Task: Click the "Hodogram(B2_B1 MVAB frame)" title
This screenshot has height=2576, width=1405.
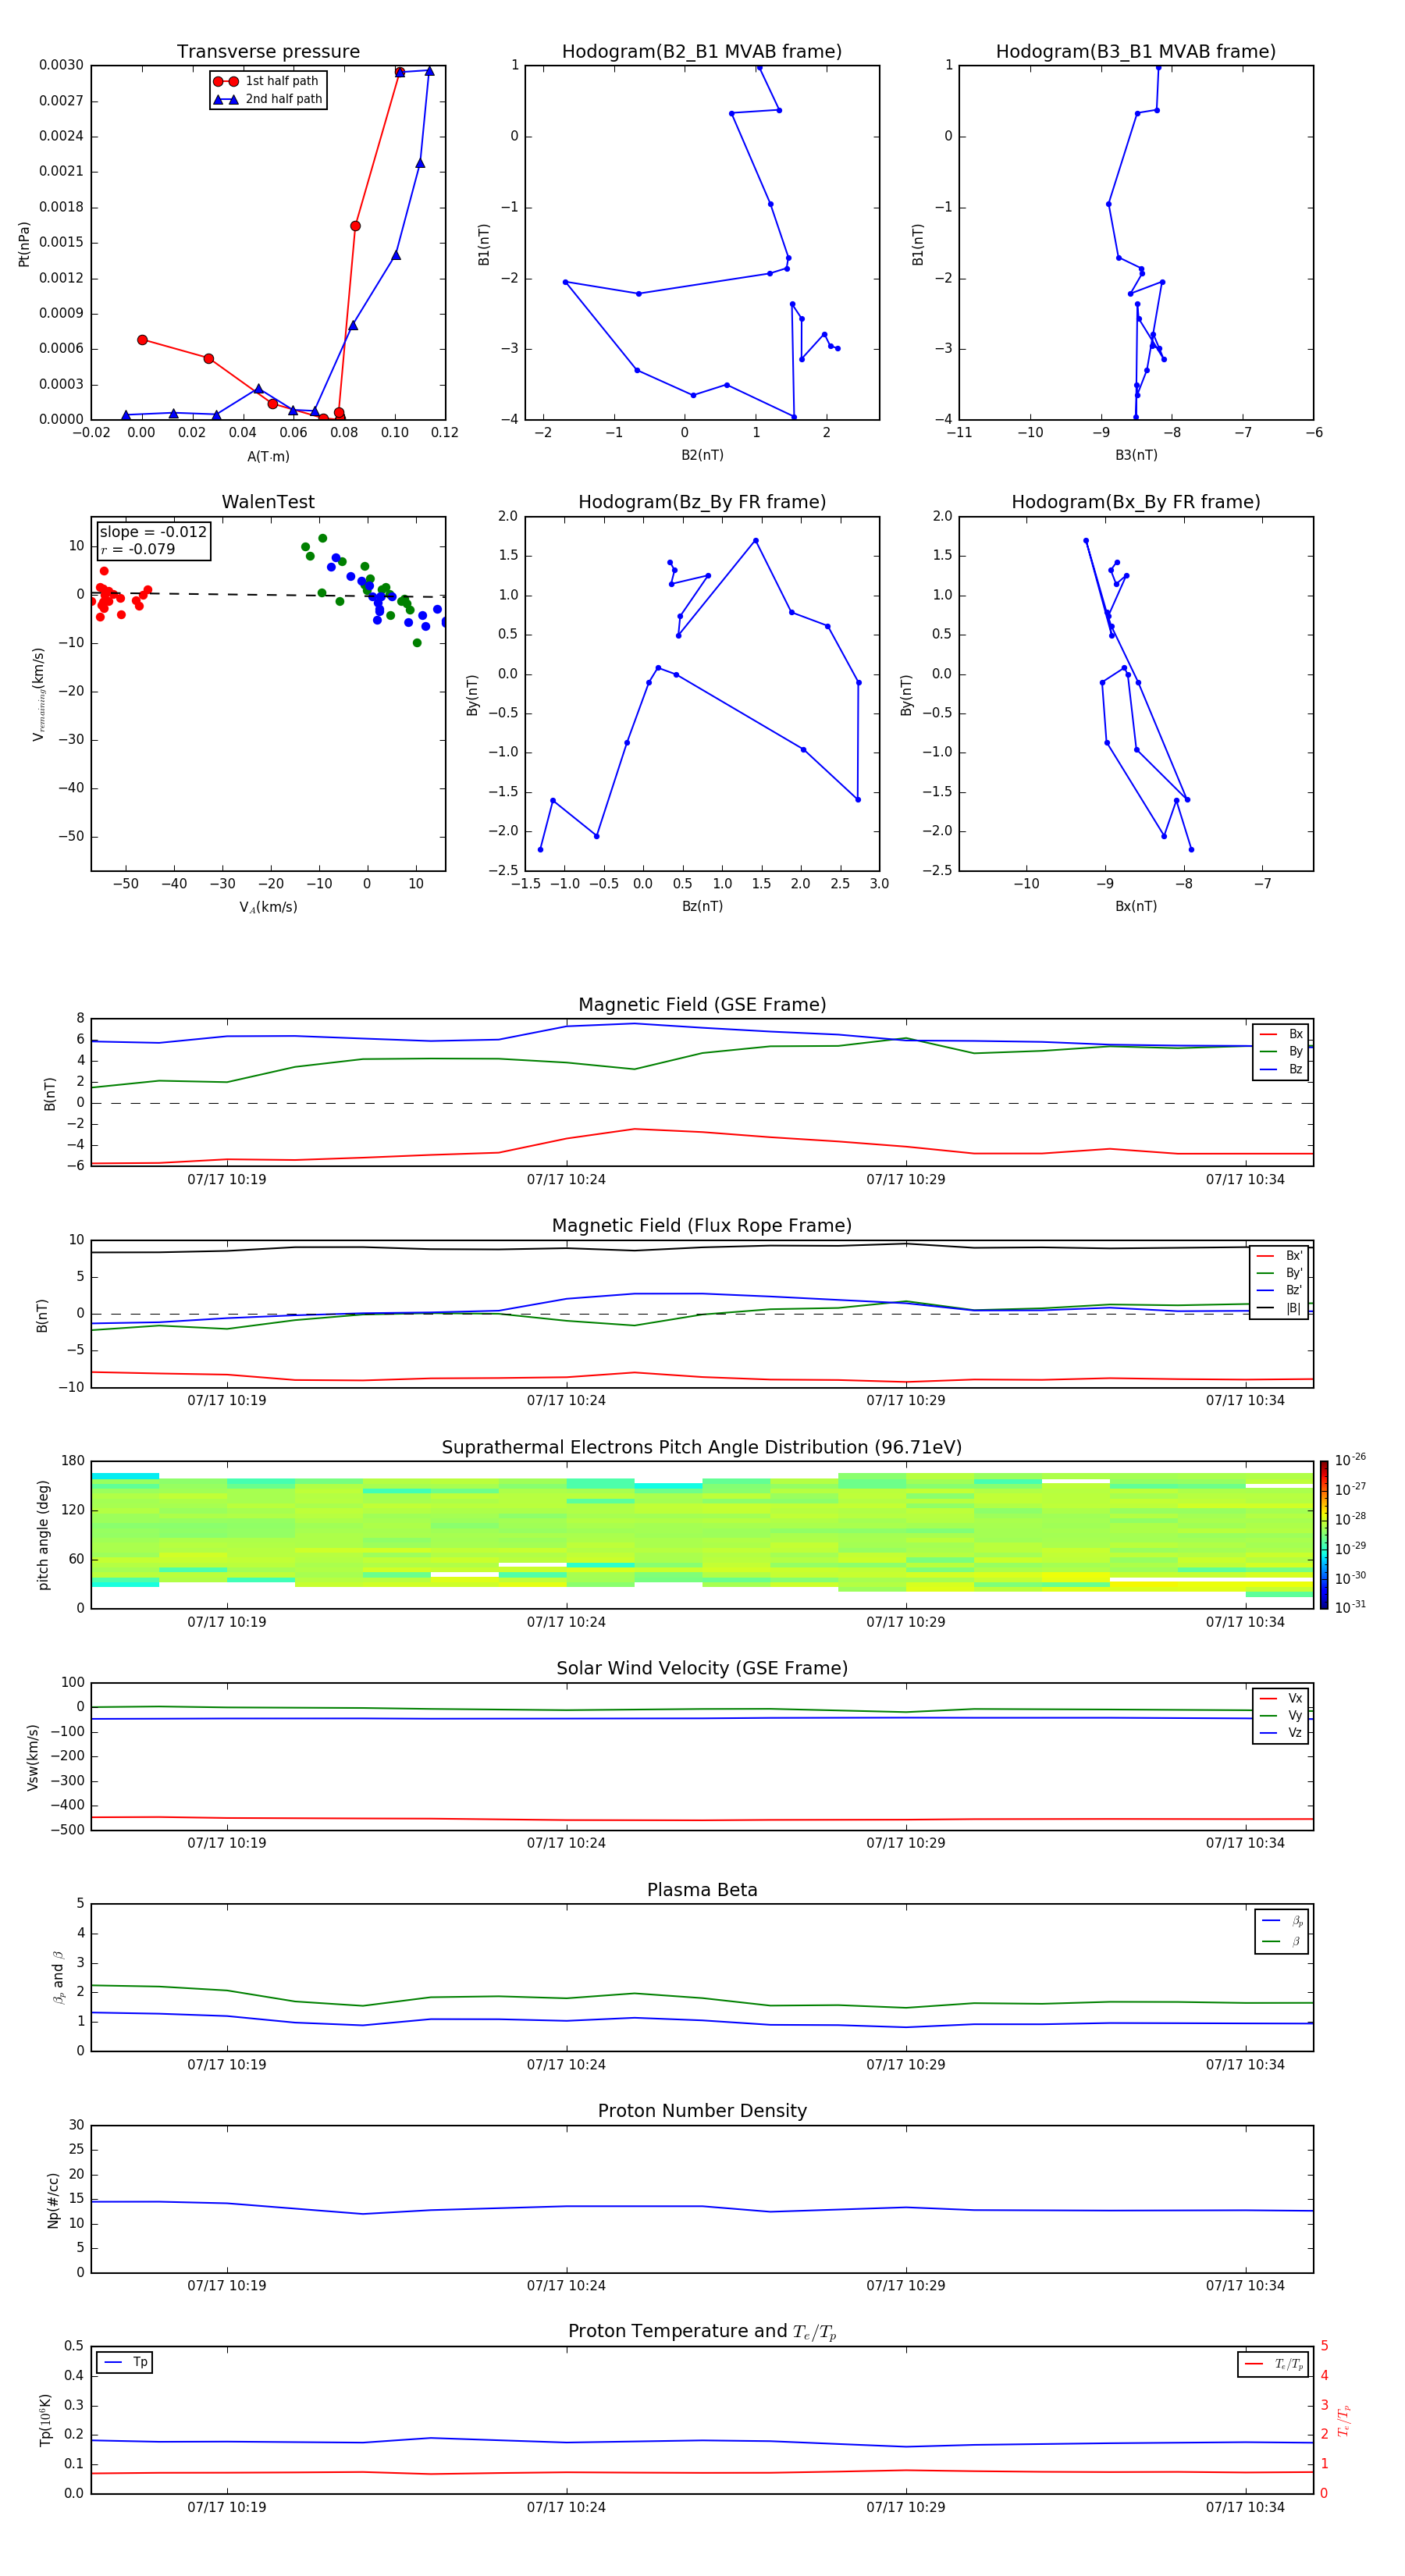Action: click(702, 52)
